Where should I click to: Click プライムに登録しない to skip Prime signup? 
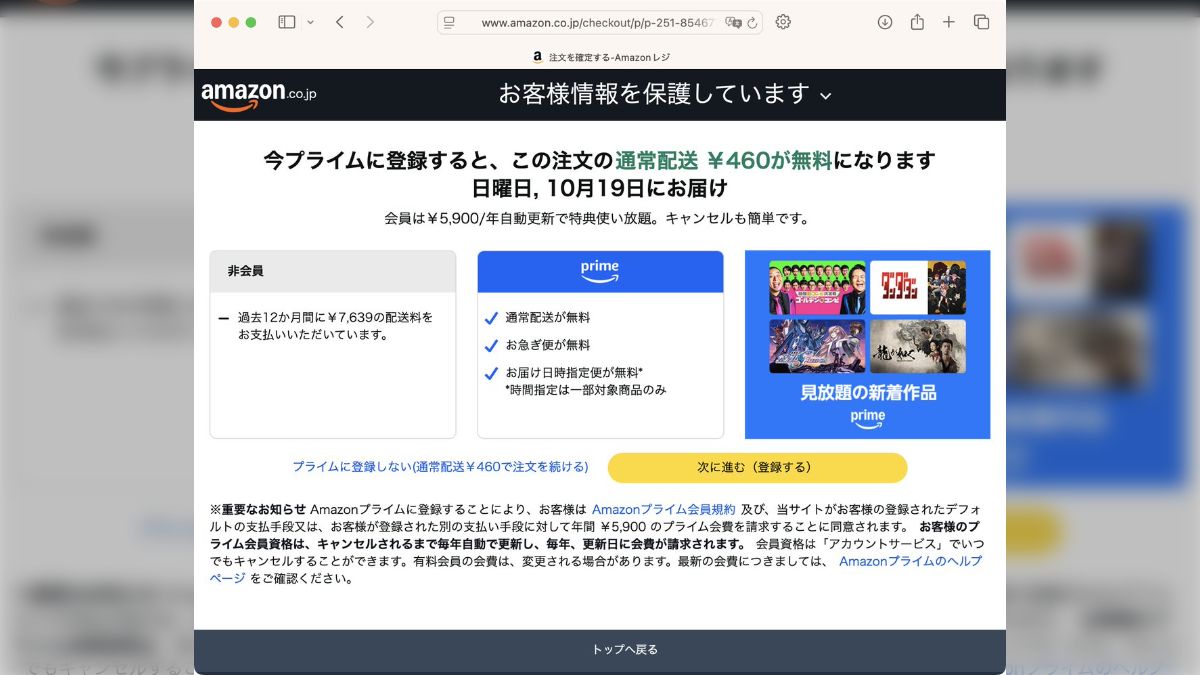(440, 467)
